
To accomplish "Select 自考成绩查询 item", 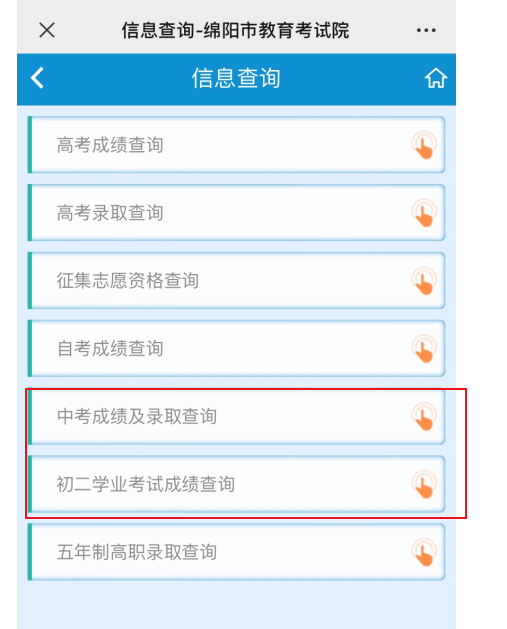I will pos(236,348).
